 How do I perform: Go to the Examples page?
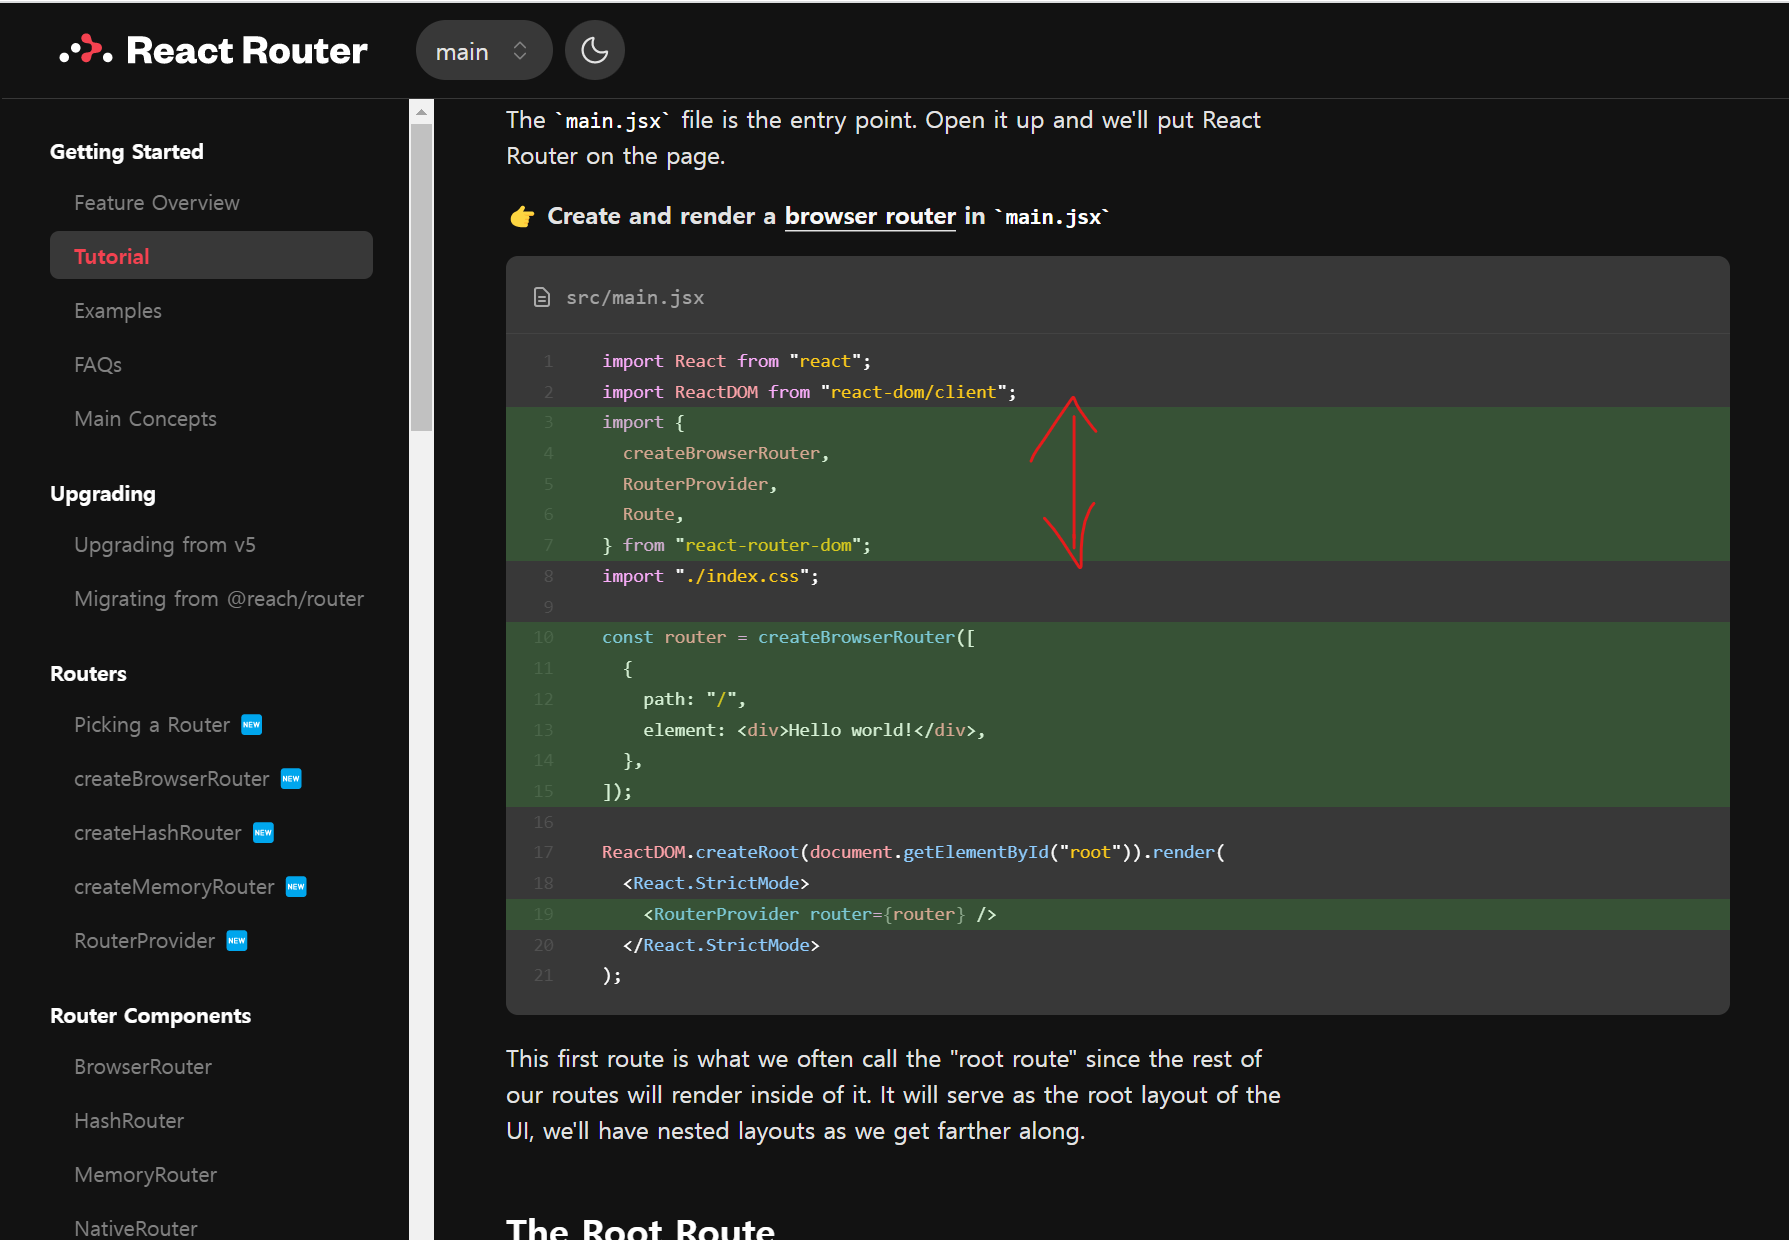coord(118,311)
